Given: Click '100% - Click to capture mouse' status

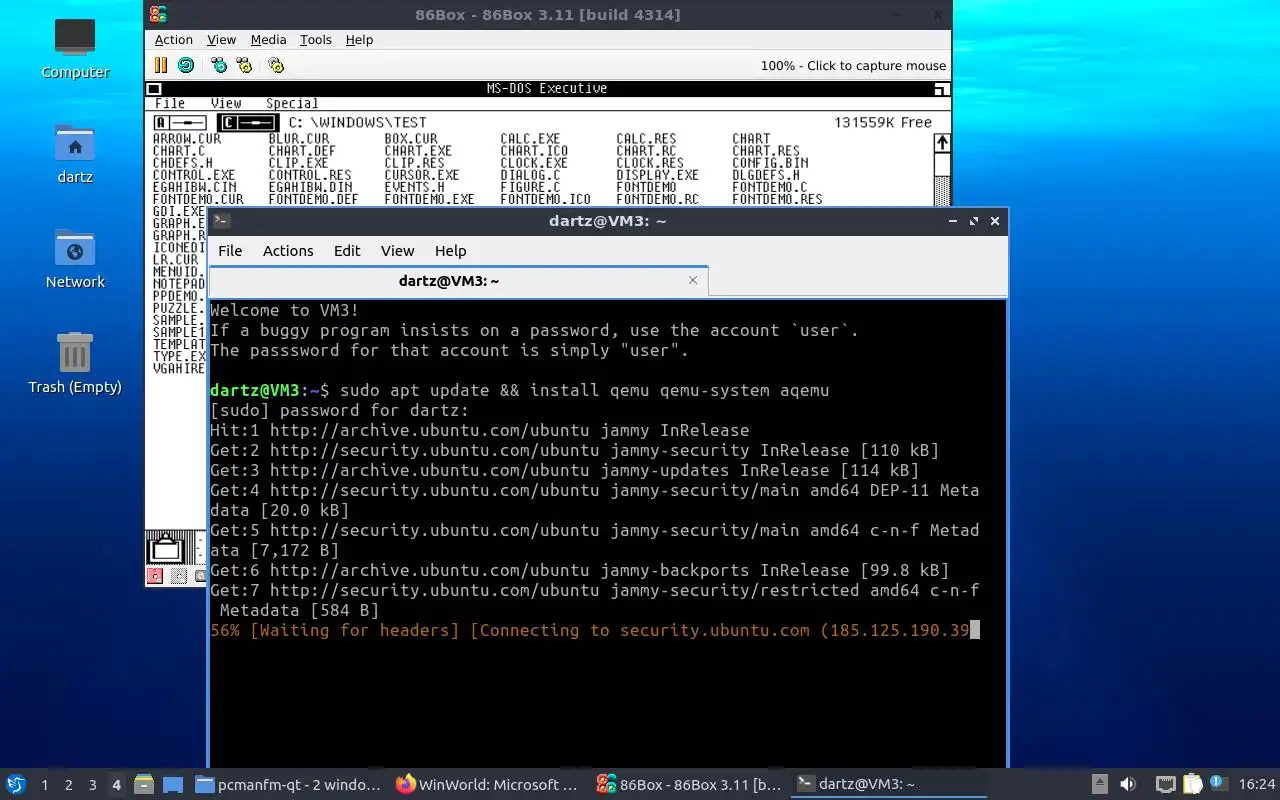Looking at the screenshot, I should pos(853,66).
